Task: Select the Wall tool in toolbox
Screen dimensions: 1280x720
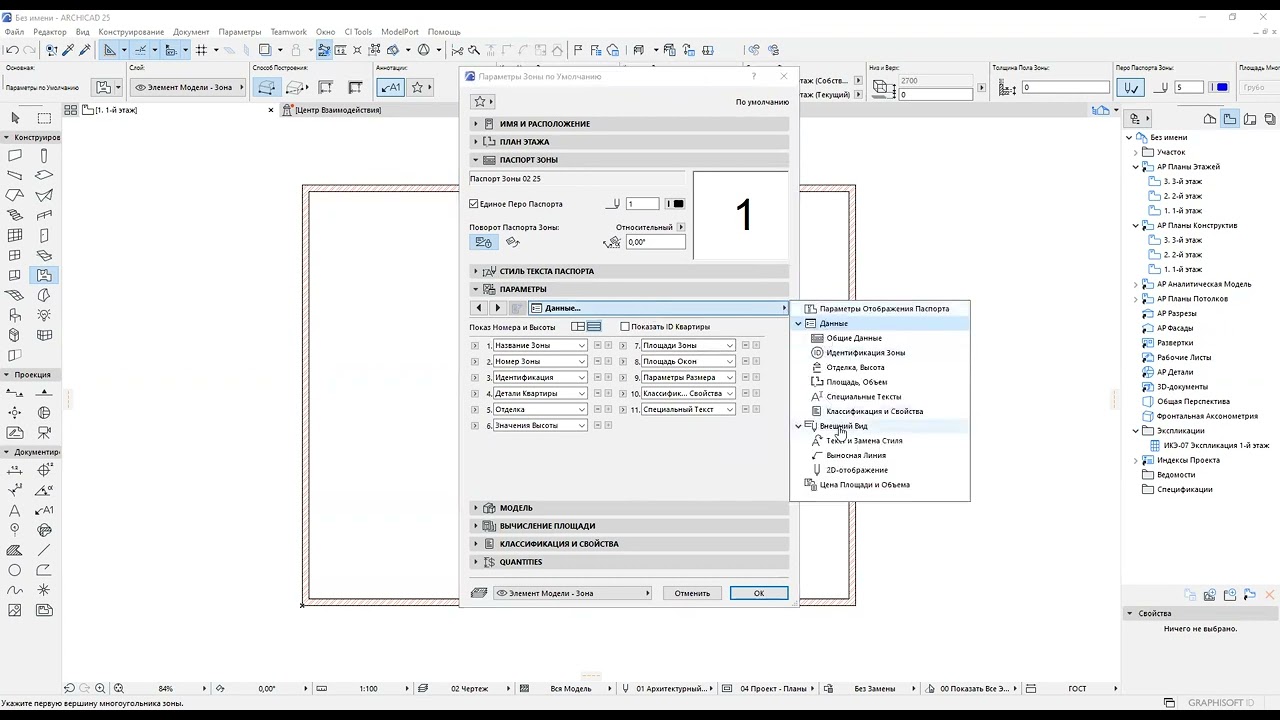Action: [x=15, y=156]
